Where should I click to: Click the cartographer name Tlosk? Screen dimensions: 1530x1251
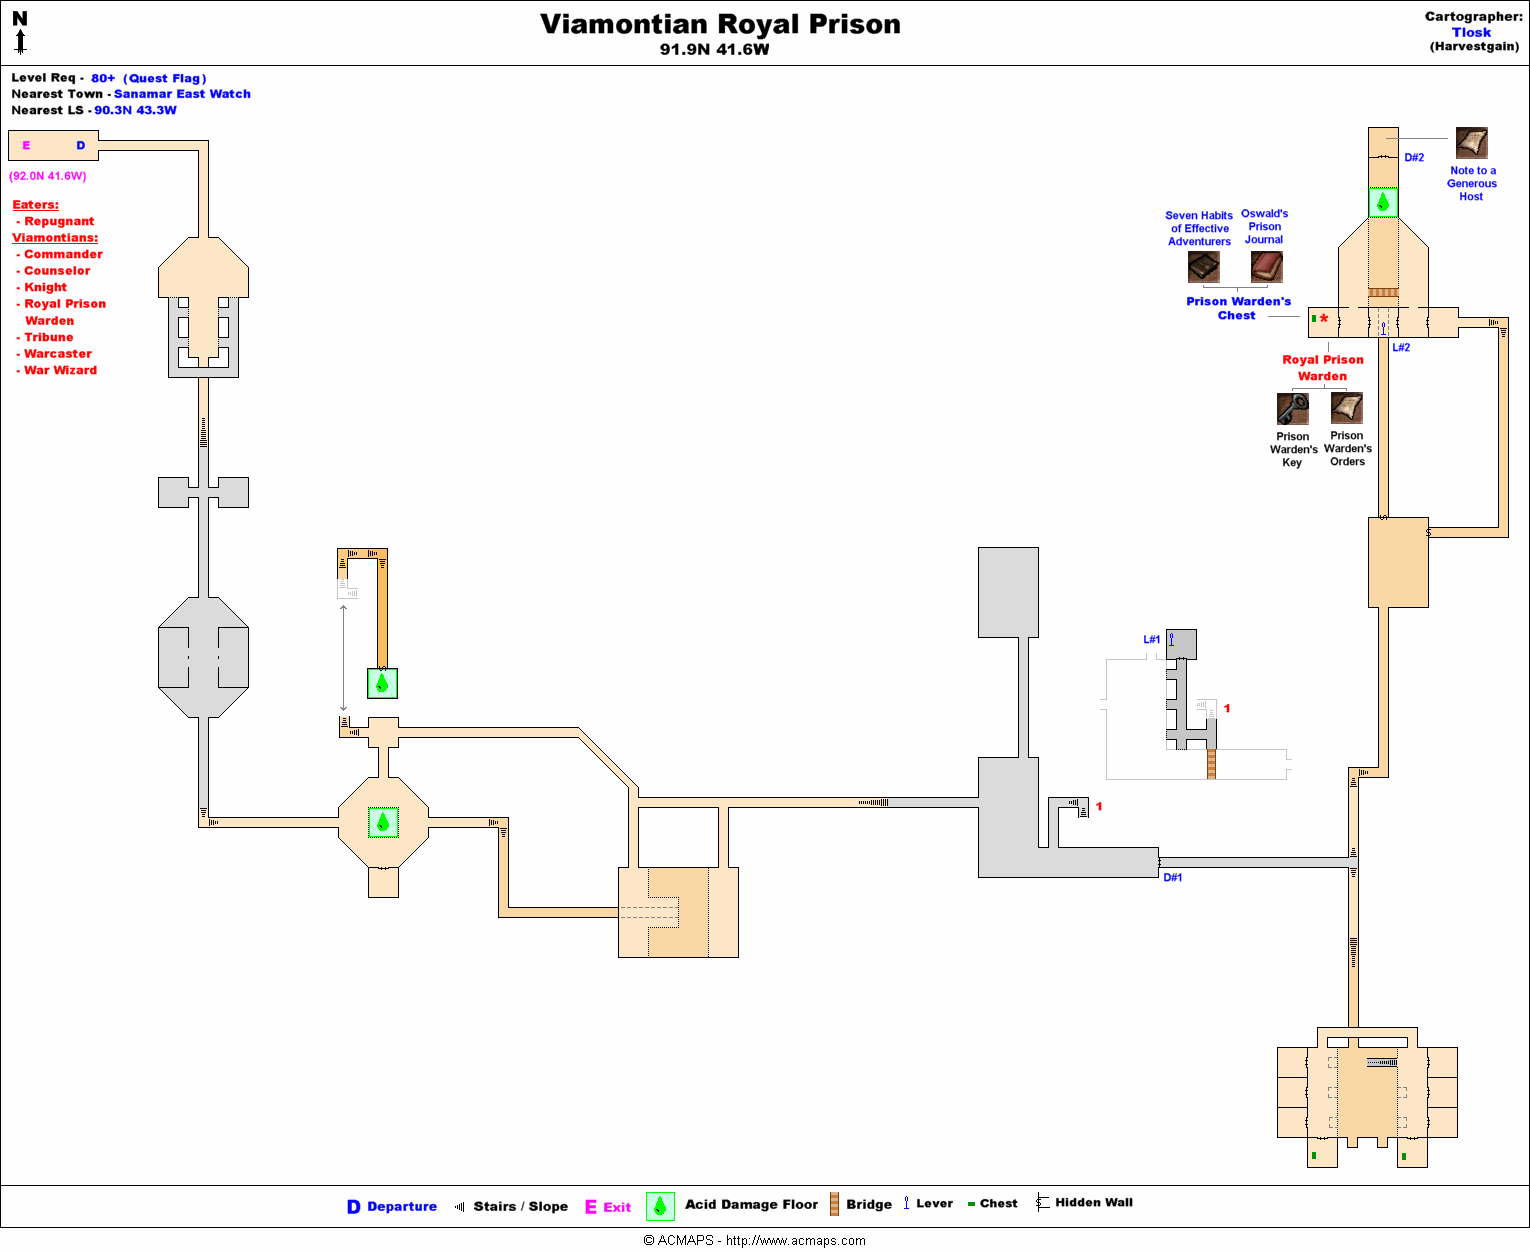pos(1471,32)
